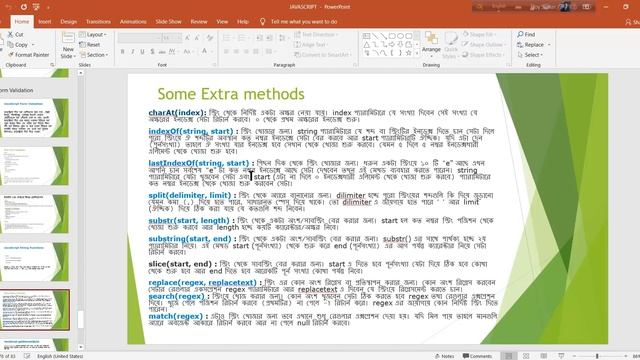This screenshot has height=360, width=640.
Task: Open the Help tab
Action: point(243,22)
